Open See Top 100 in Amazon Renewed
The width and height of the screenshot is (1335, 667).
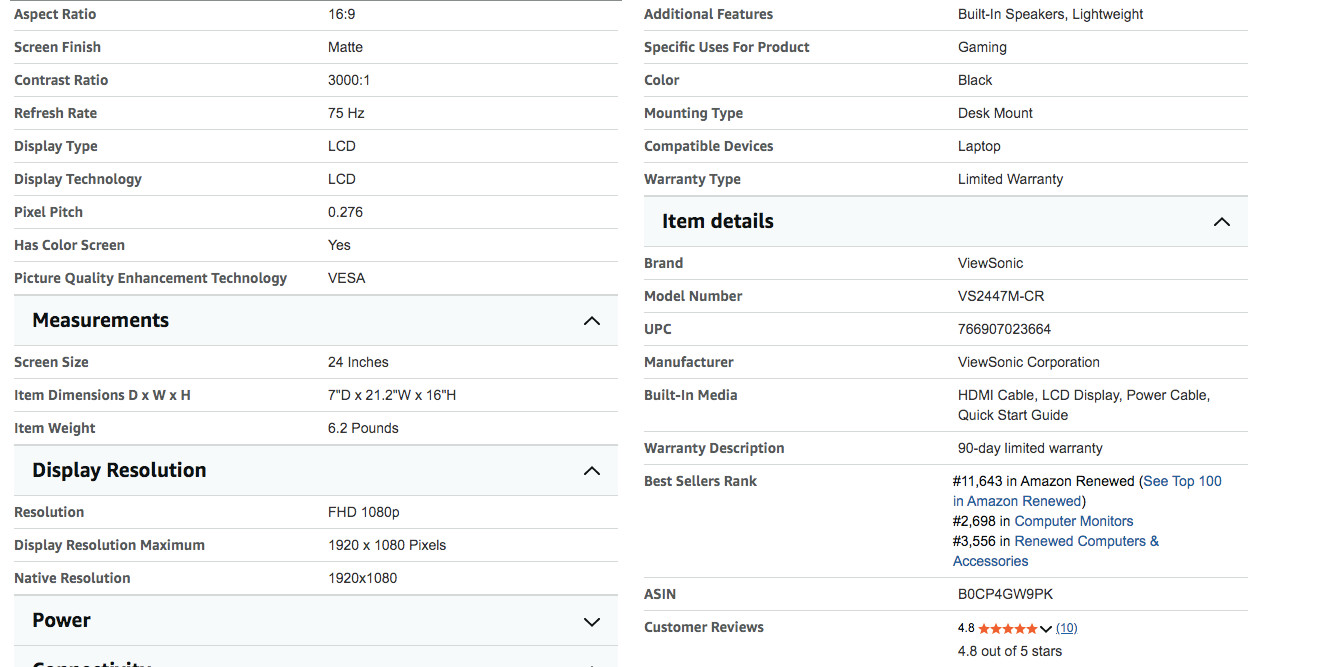click(x=1182, y=481)
